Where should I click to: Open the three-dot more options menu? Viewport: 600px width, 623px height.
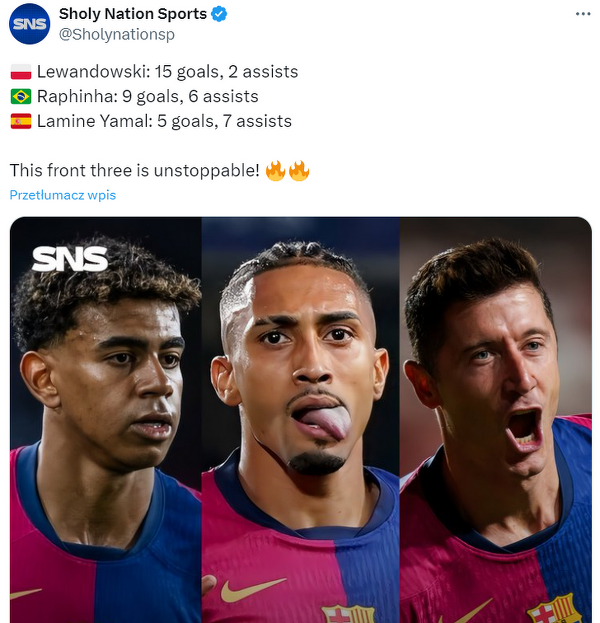point(583,14)
